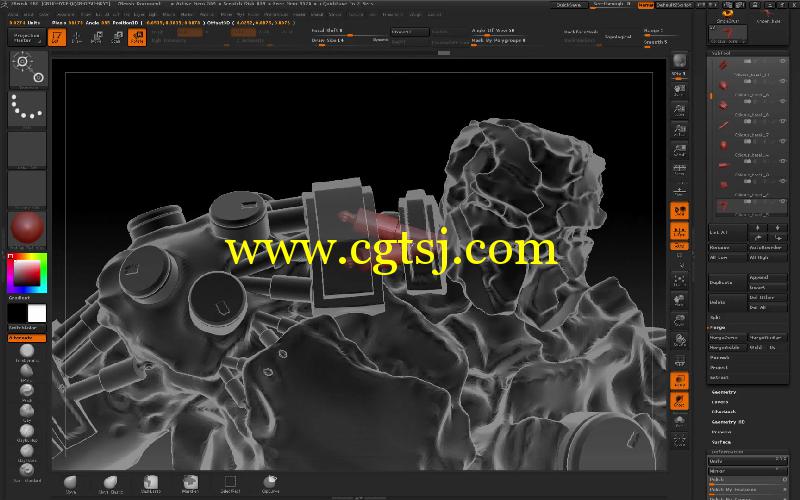
Task: Choose the SelectRect brush at bottom shelf
Action: 230,484
